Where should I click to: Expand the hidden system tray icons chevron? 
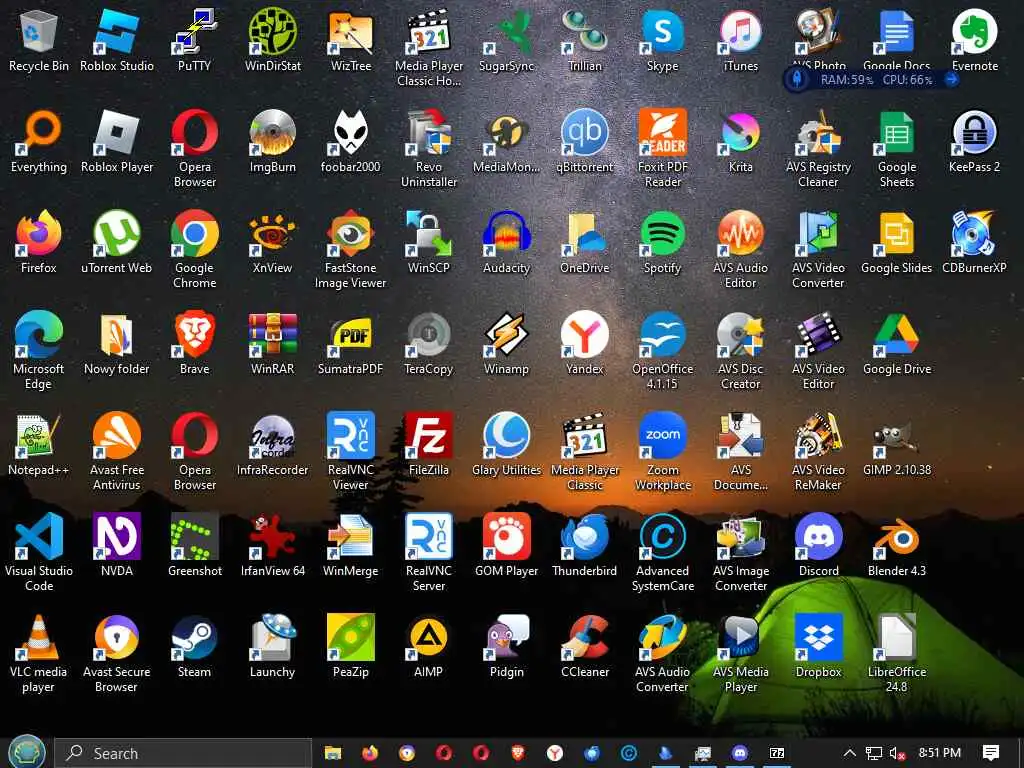pyautogui.click(x=849, y=753)
